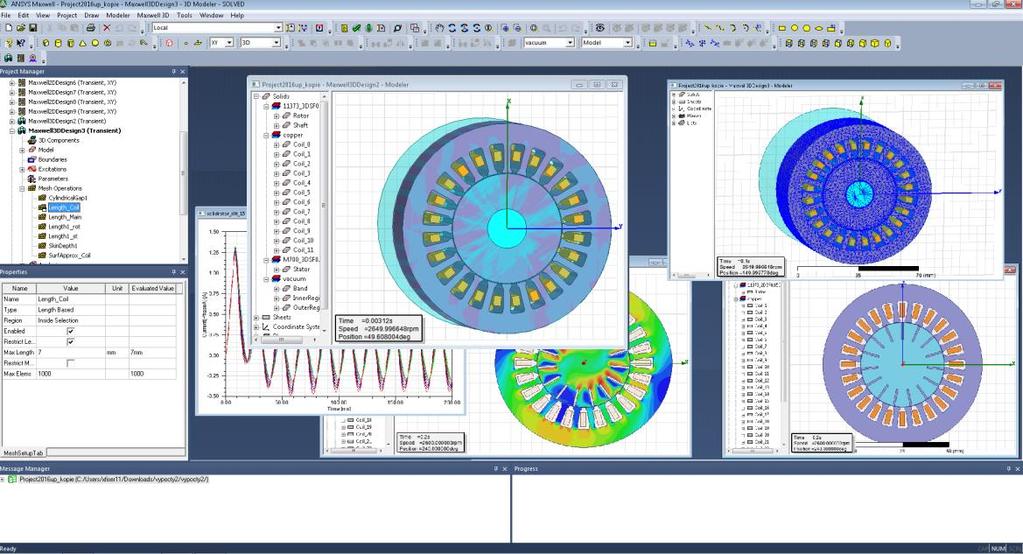Click the Open project folder icon
This screenshot has width=1023, height=554.
21,28
